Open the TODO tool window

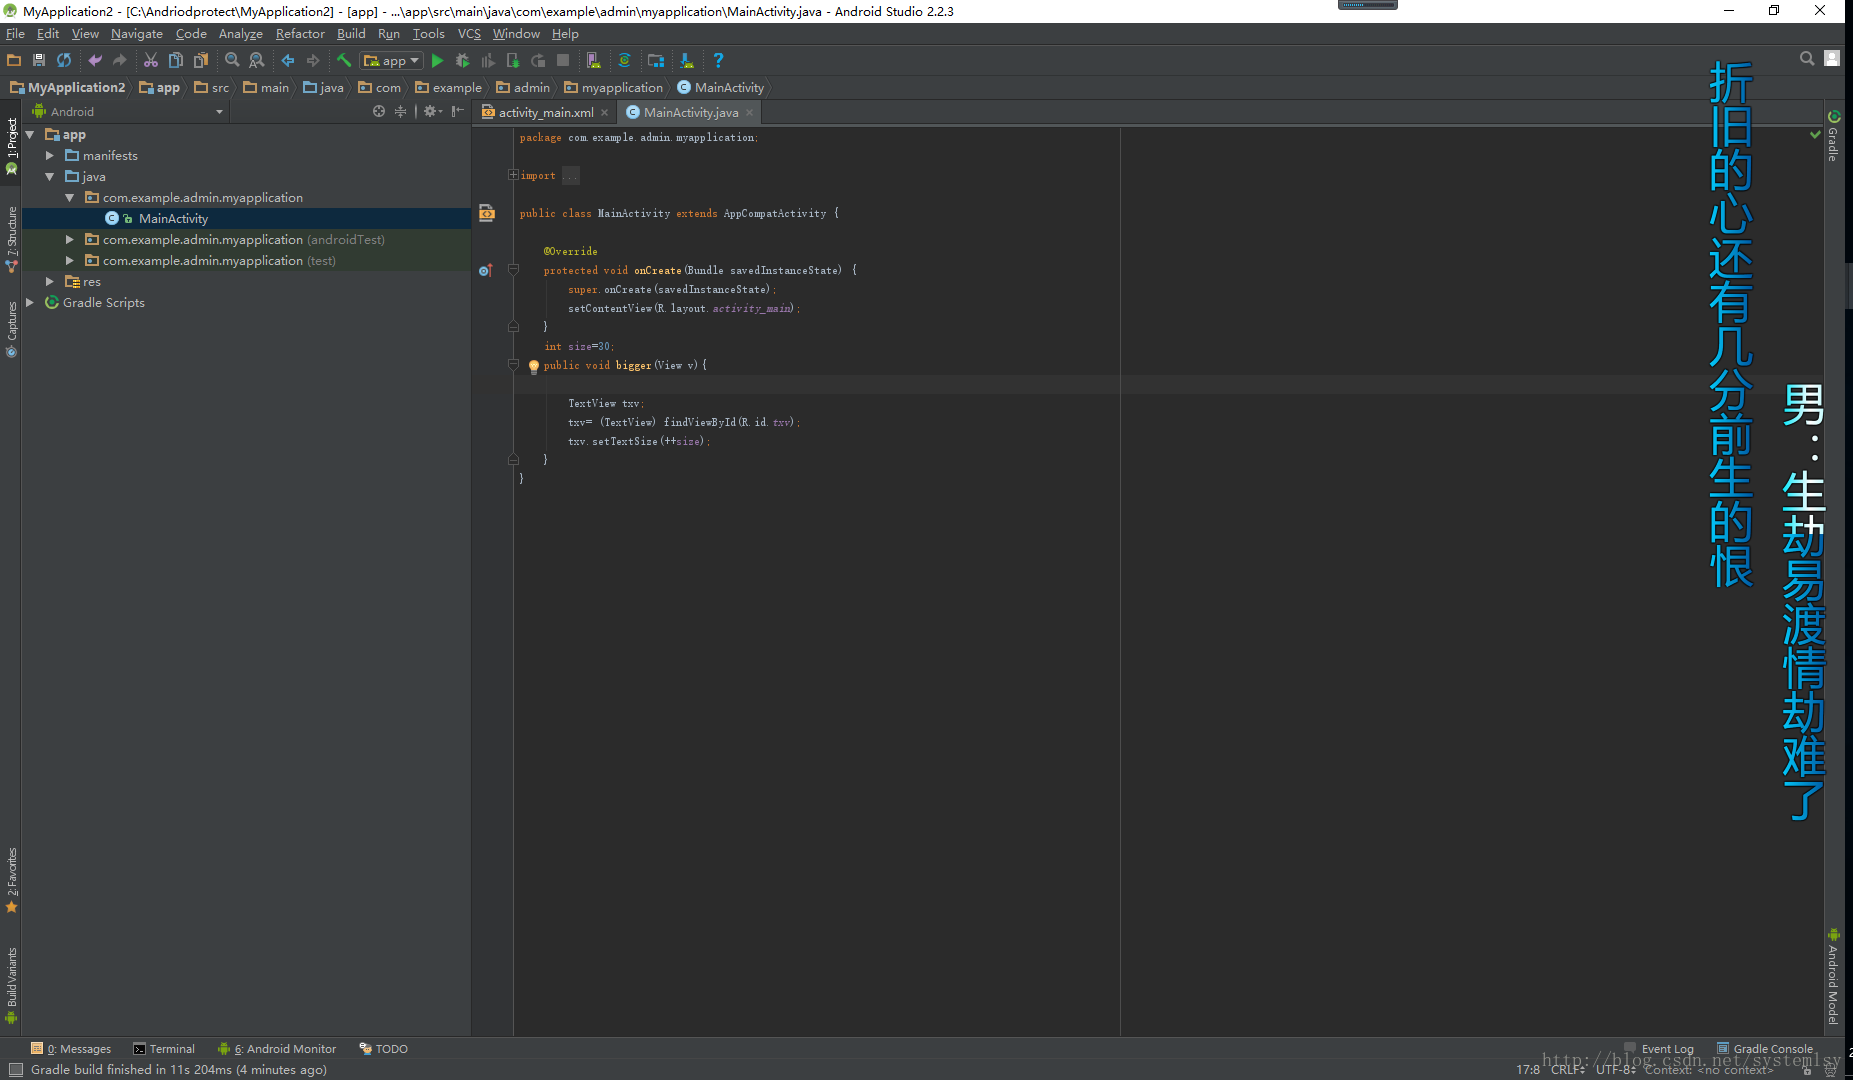384,1049
